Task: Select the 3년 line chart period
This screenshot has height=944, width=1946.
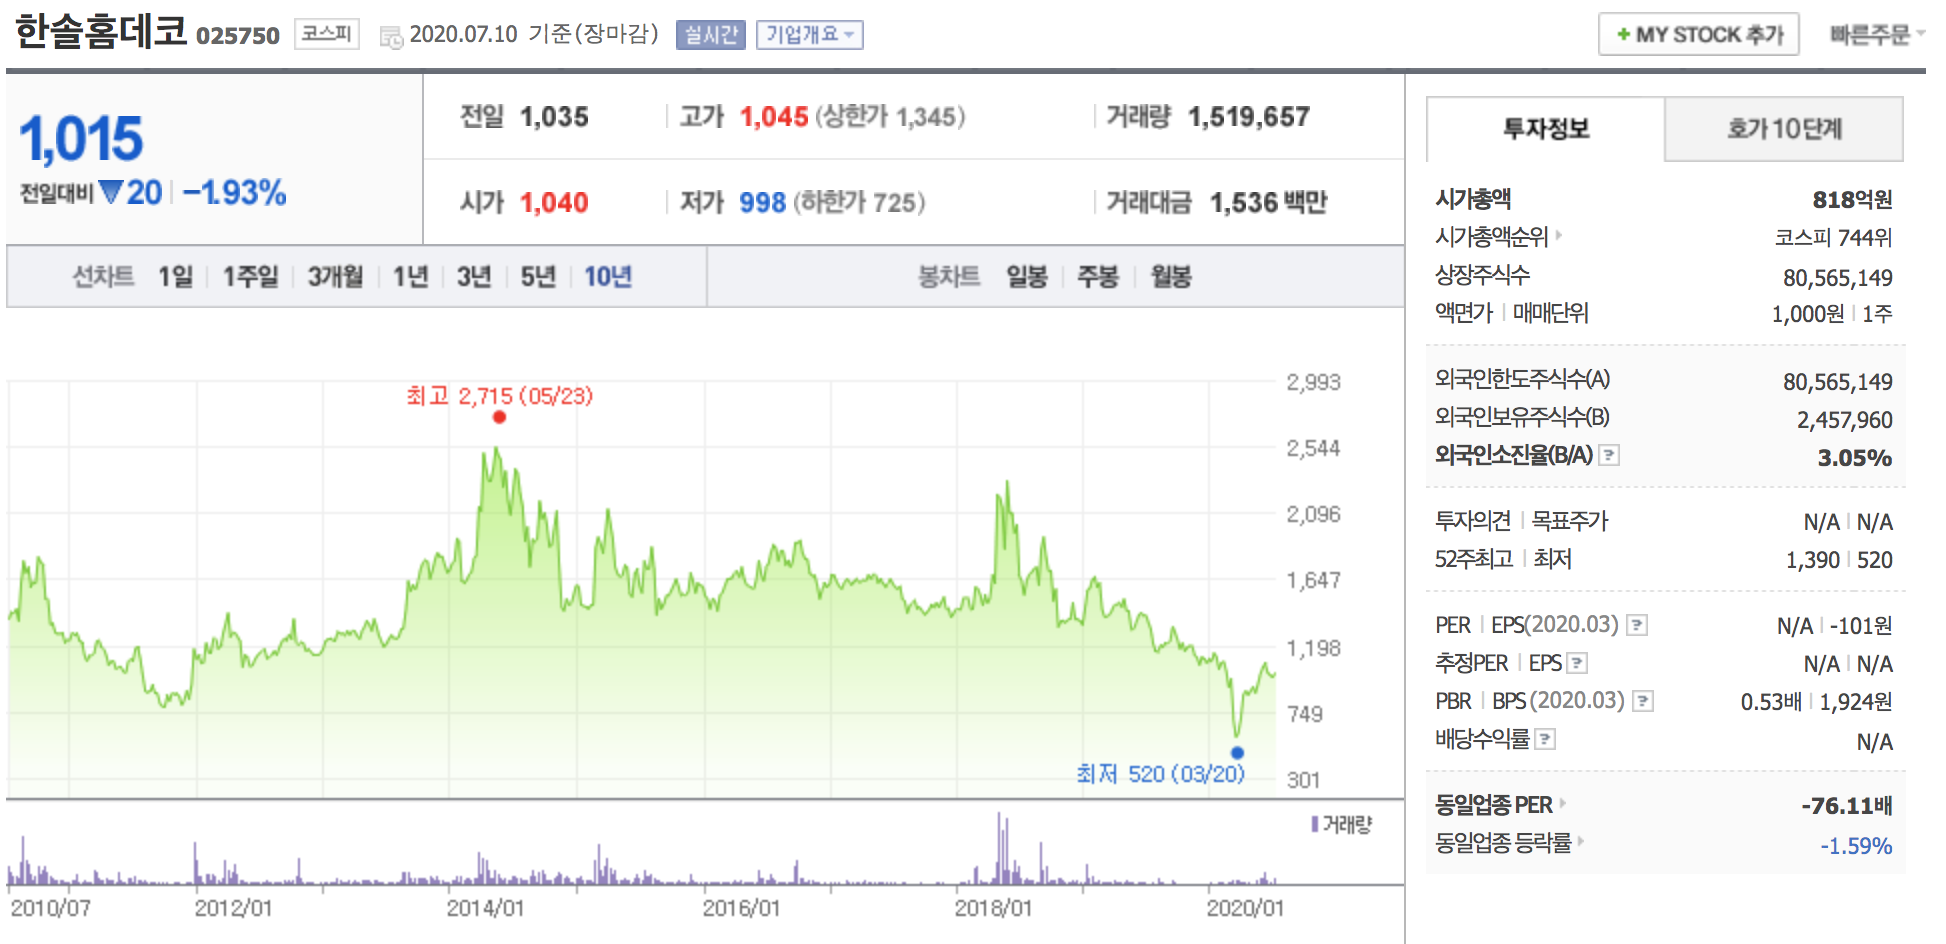Action: click(x=474, y=276)
